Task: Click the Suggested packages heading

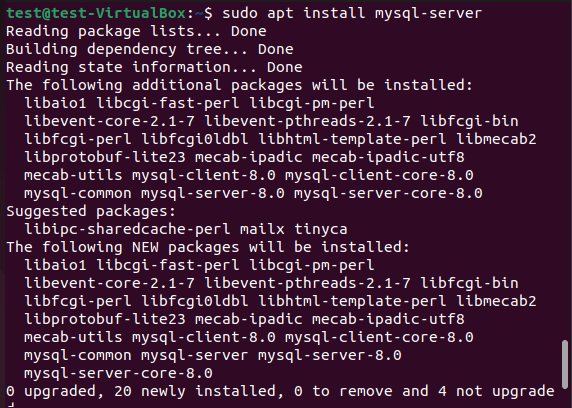Action: tap(91, 211)
